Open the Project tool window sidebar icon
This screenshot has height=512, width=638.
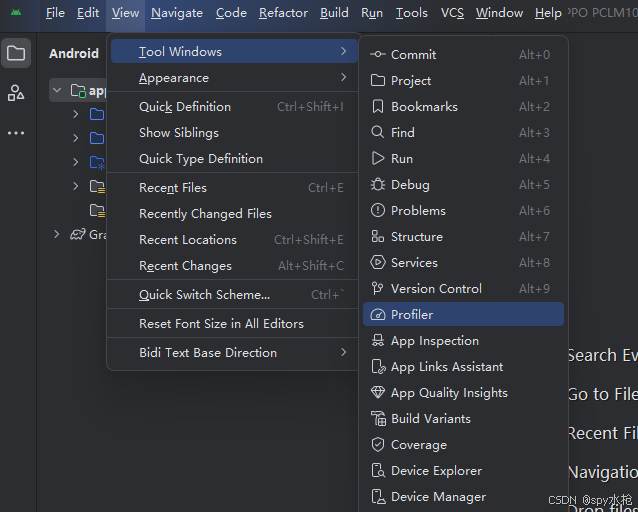[x=16, y=53]
